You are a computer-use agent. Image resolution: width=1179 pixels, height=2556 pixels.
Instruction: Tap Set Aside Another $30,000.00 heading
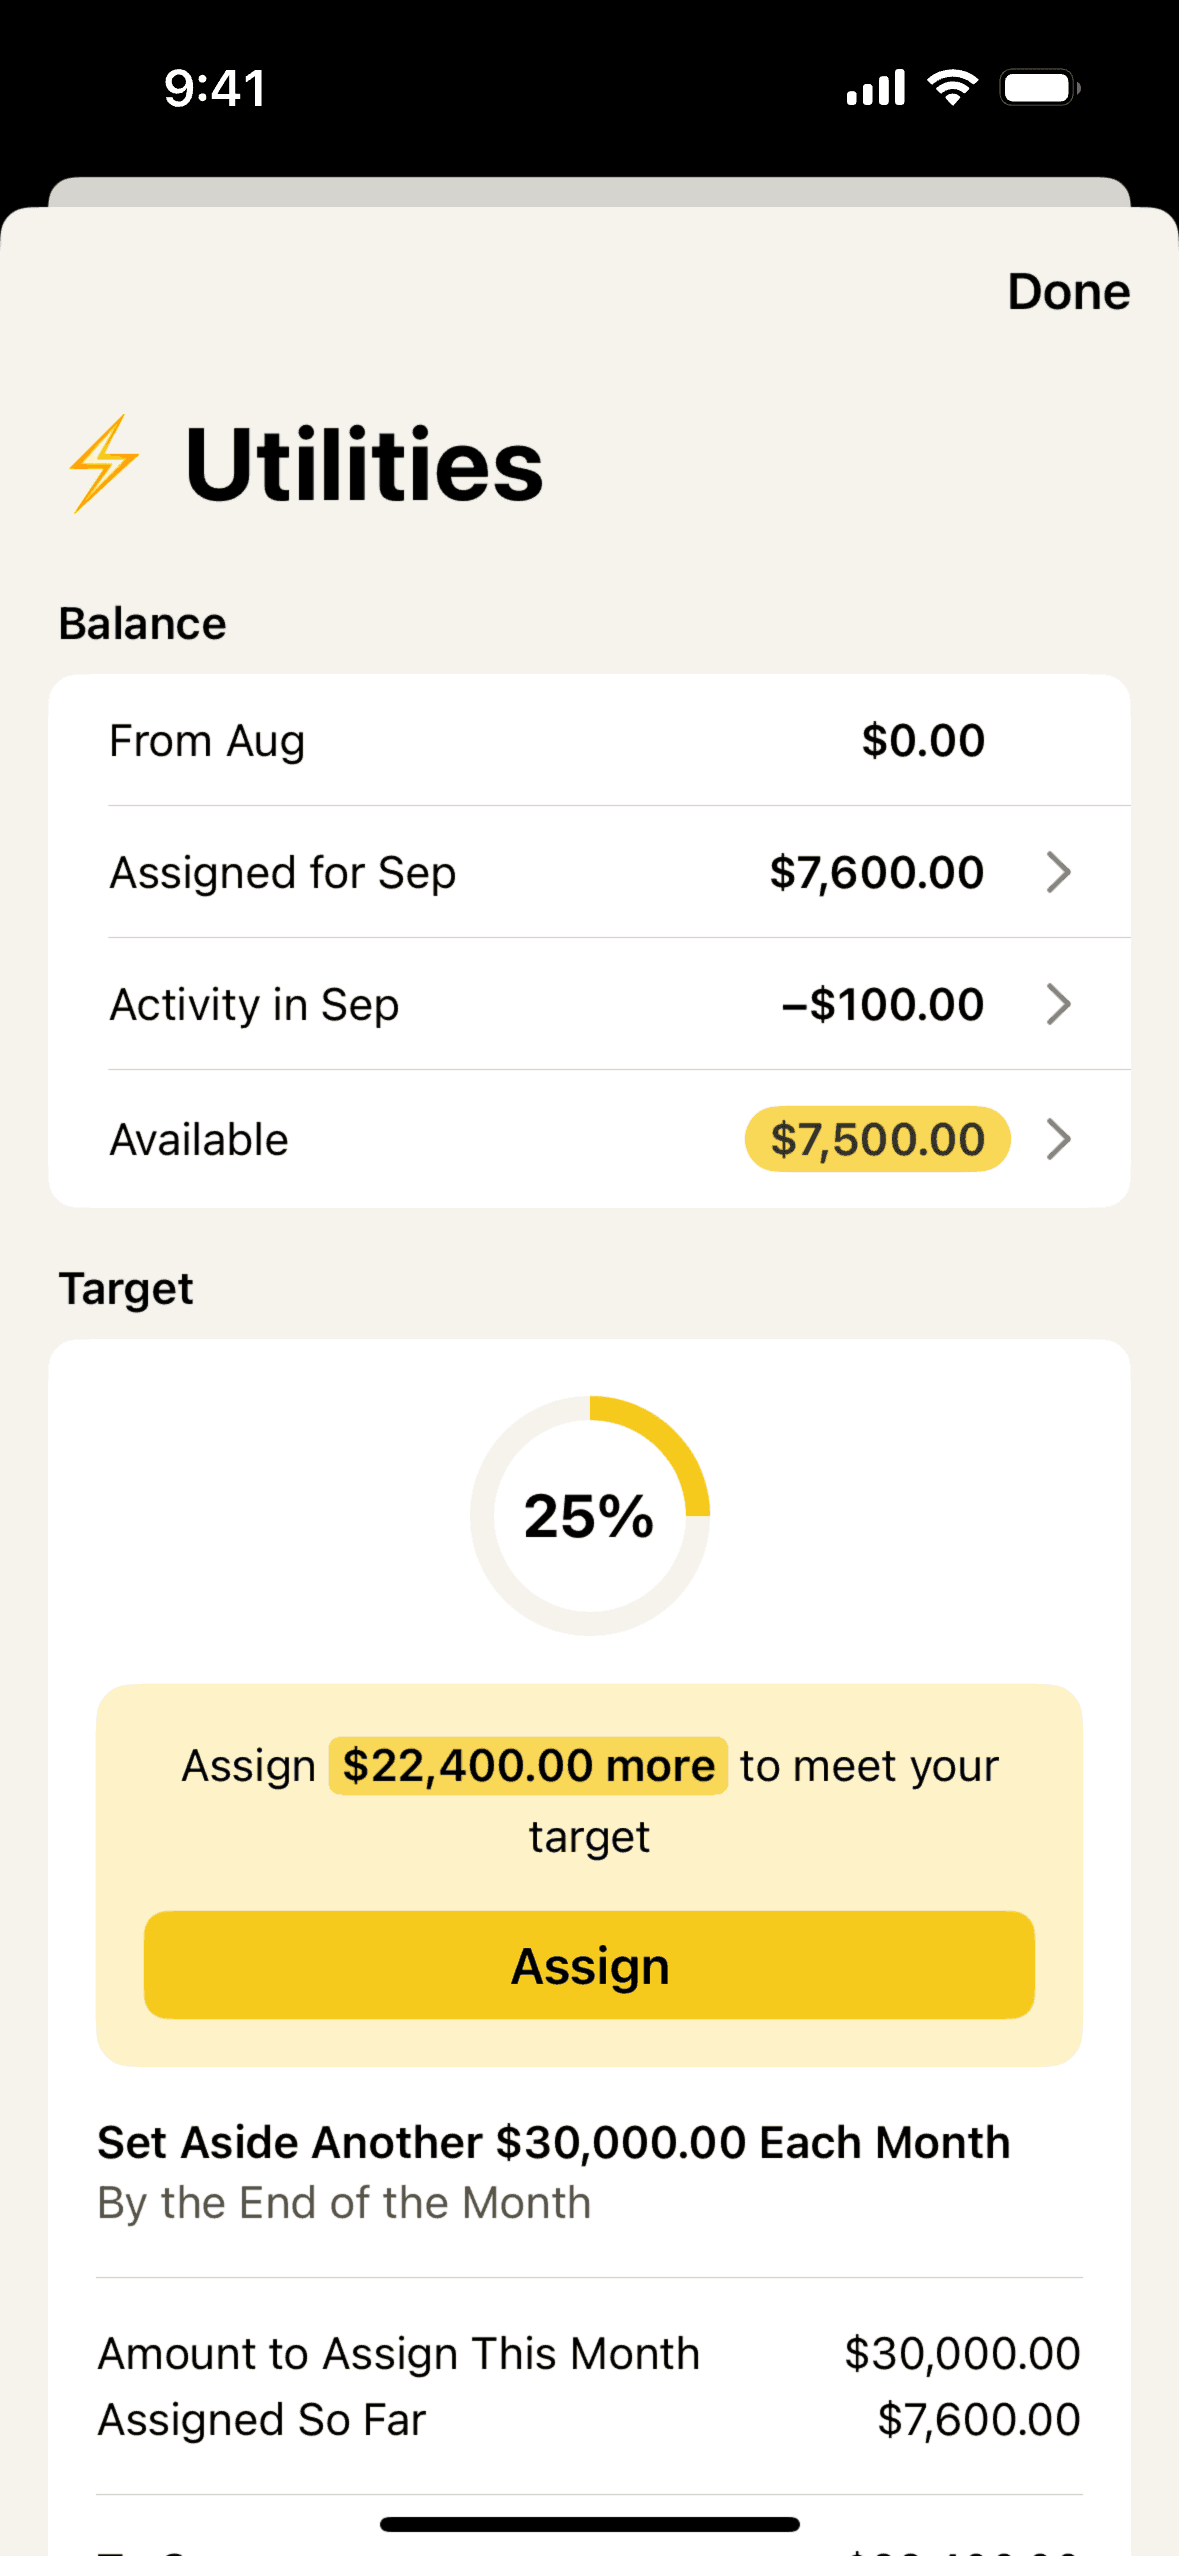[553, 2143]
